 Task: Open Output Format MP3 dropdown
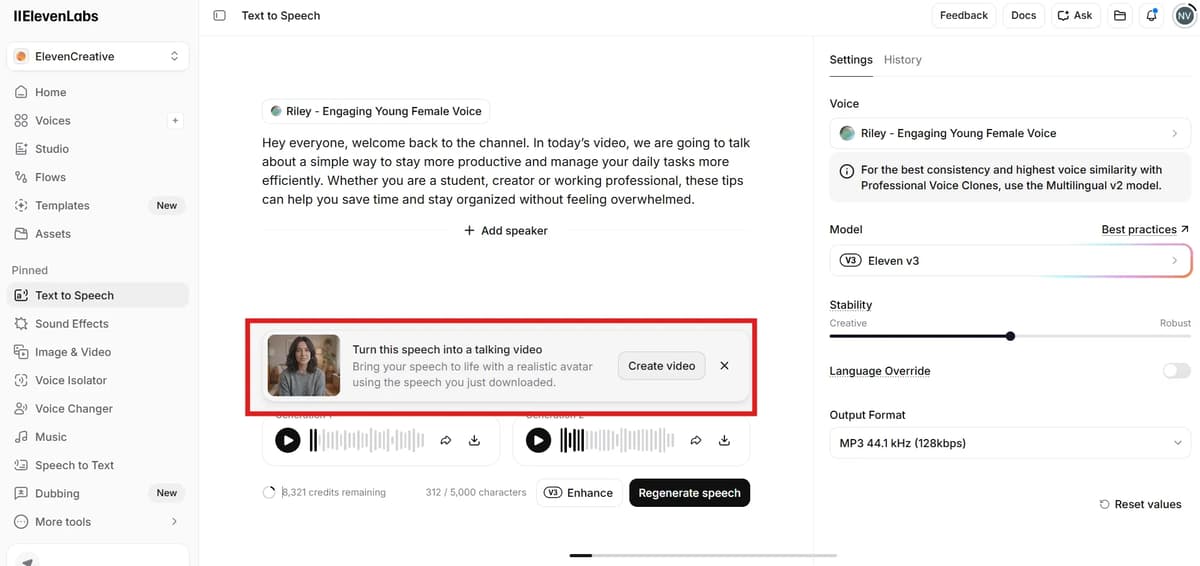[1010, 443]
